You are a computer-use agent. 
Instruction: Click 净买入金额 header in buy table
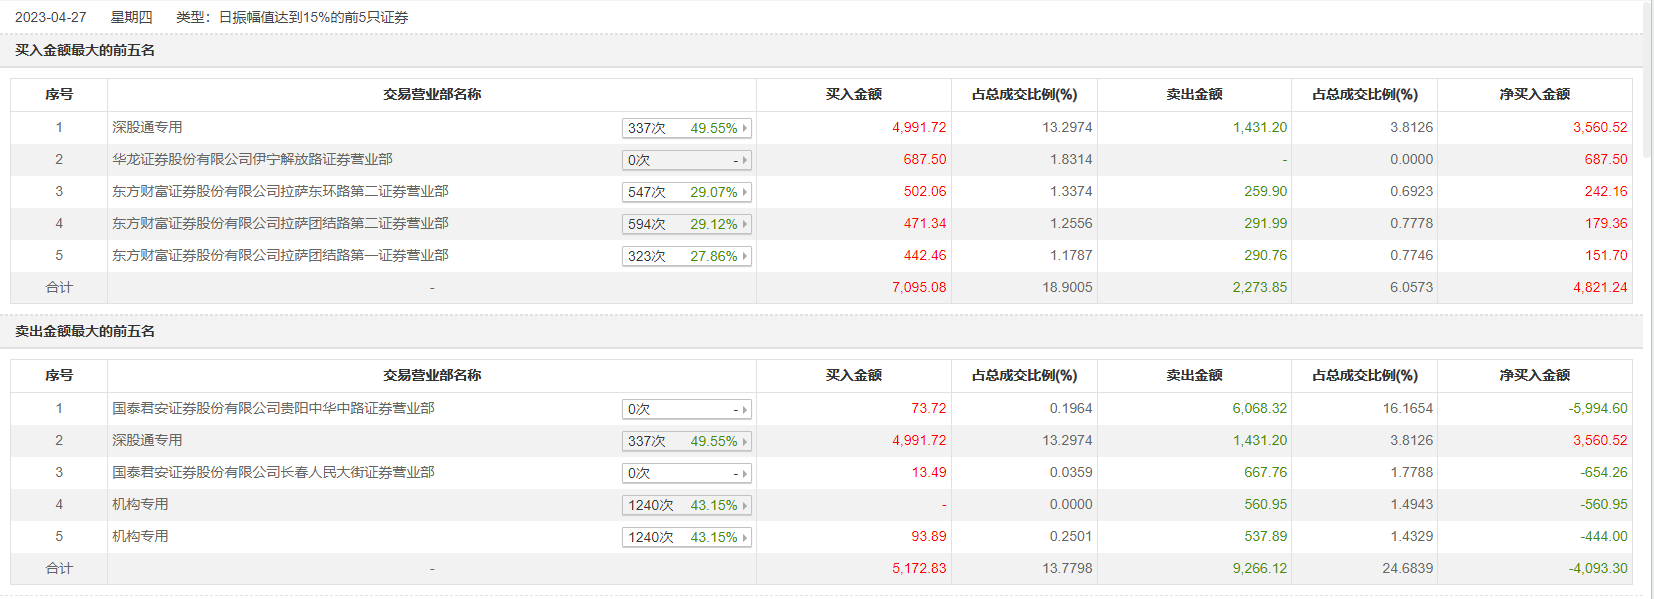[1534, 94]
